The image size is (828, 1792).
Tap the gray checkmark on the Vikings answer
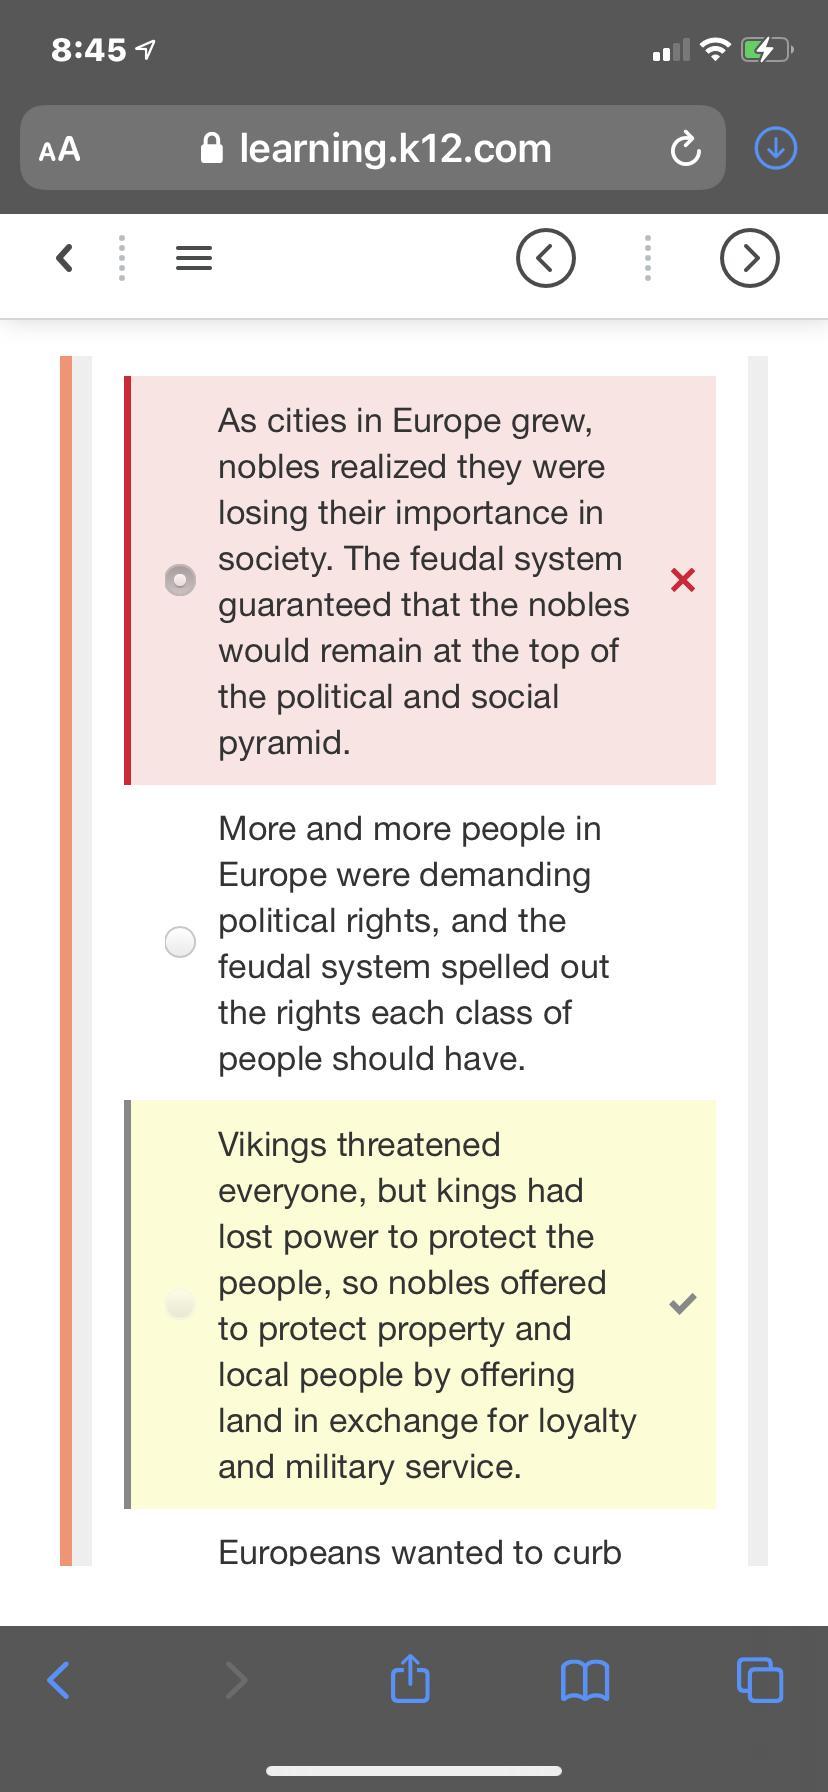click(683, 1303)
